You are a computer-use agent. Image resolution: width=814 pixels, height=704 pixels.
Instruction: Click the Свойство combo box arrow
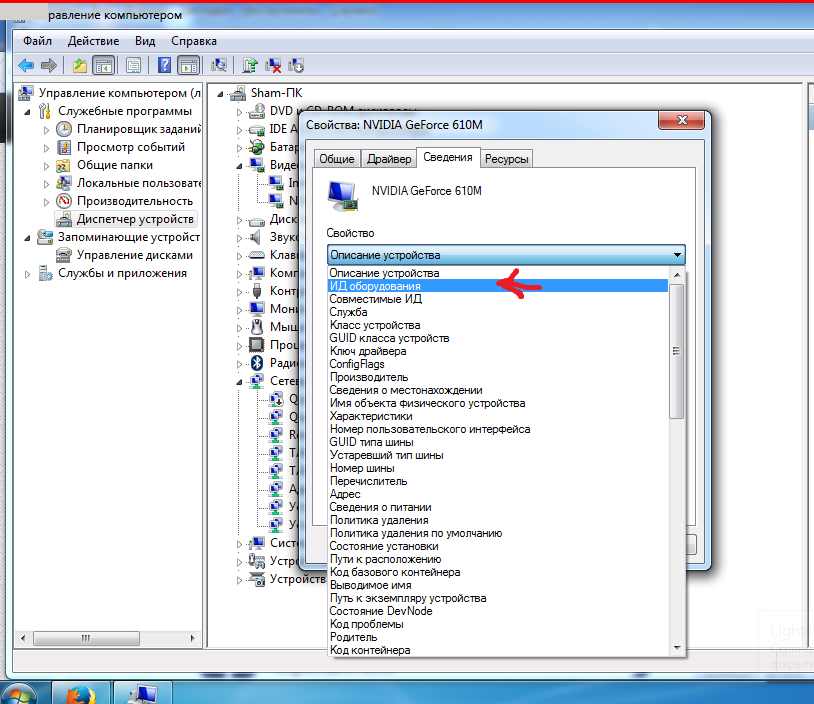(x=677, y=255)
